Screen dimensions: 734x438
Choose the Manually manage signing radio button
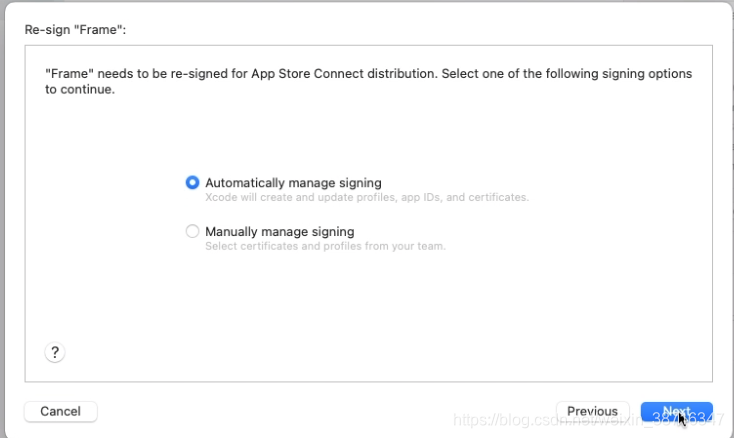[192, 231]
